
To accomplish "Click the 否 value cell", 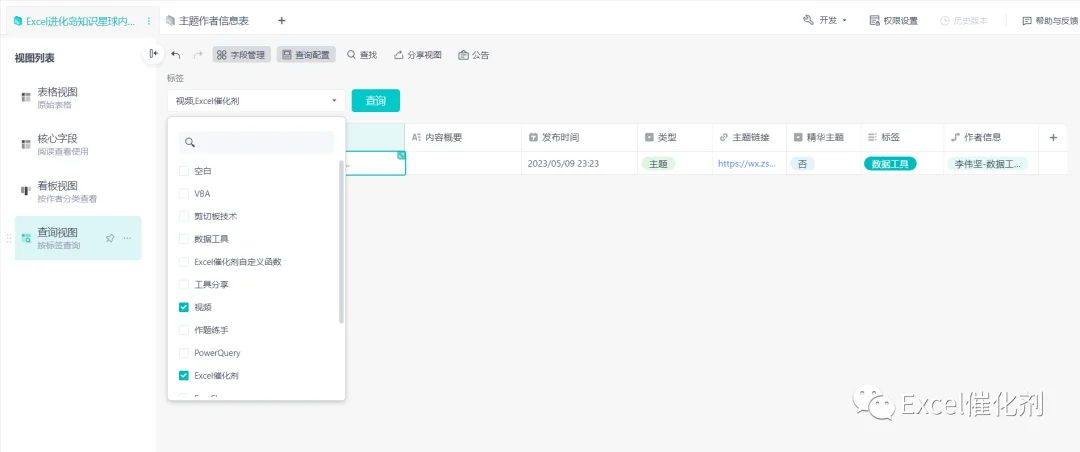I will coord(802,164).
